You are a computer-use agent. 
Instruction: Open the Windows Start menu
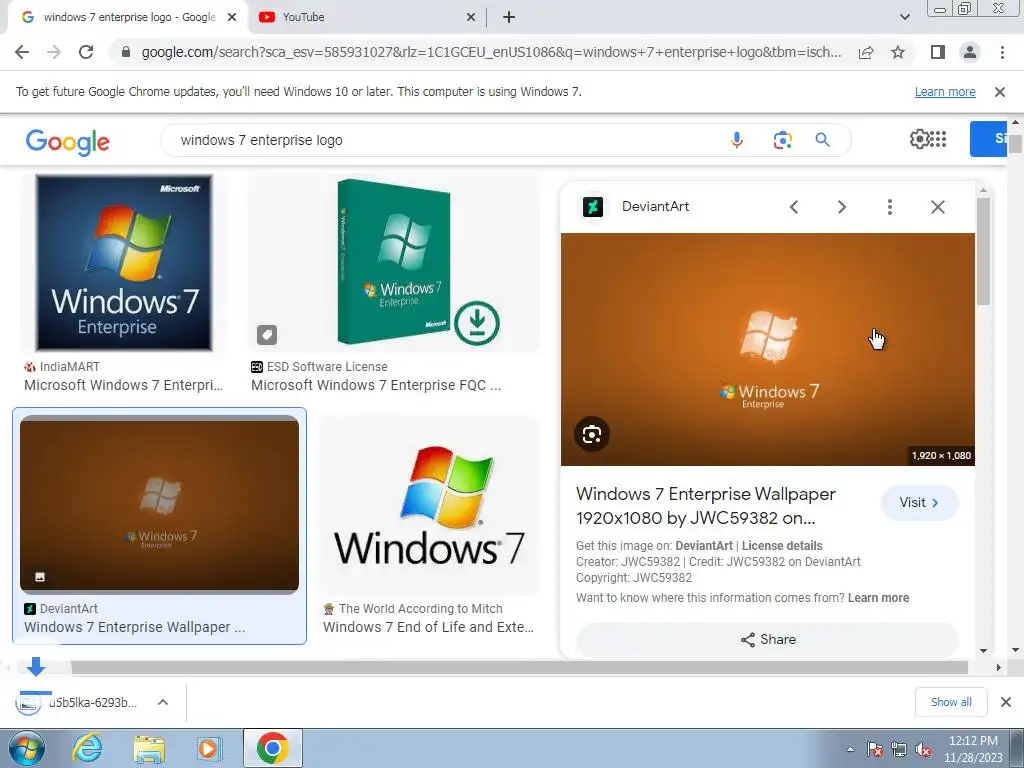27,749
